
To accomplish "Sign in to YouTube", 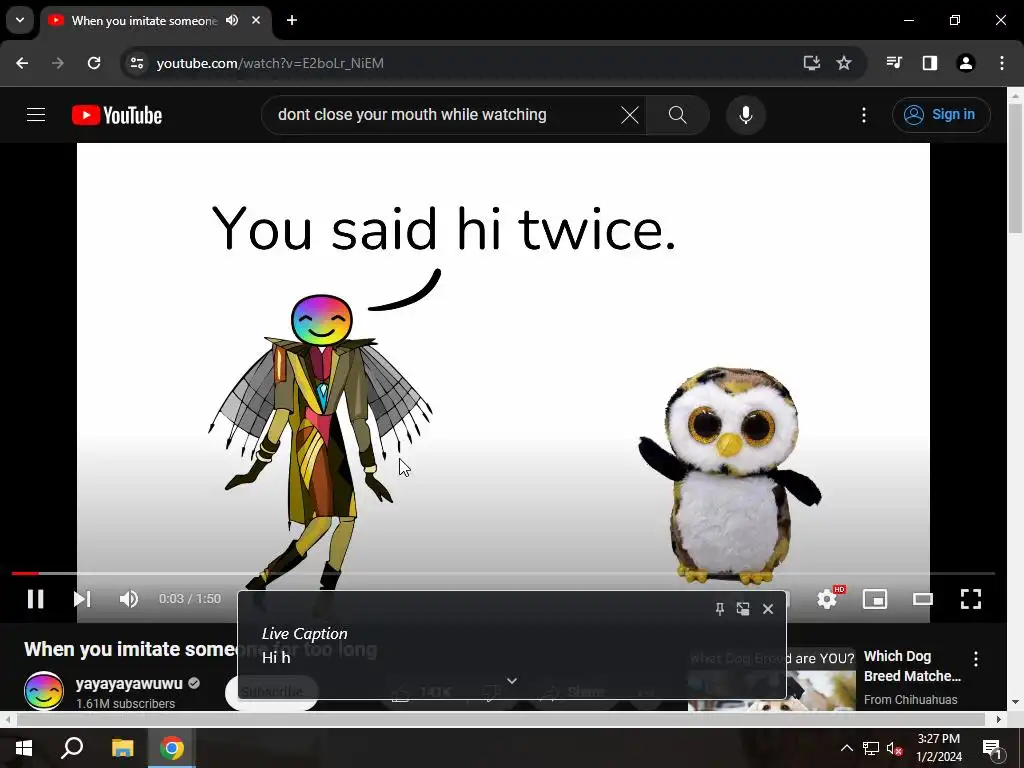I will 941,115.
